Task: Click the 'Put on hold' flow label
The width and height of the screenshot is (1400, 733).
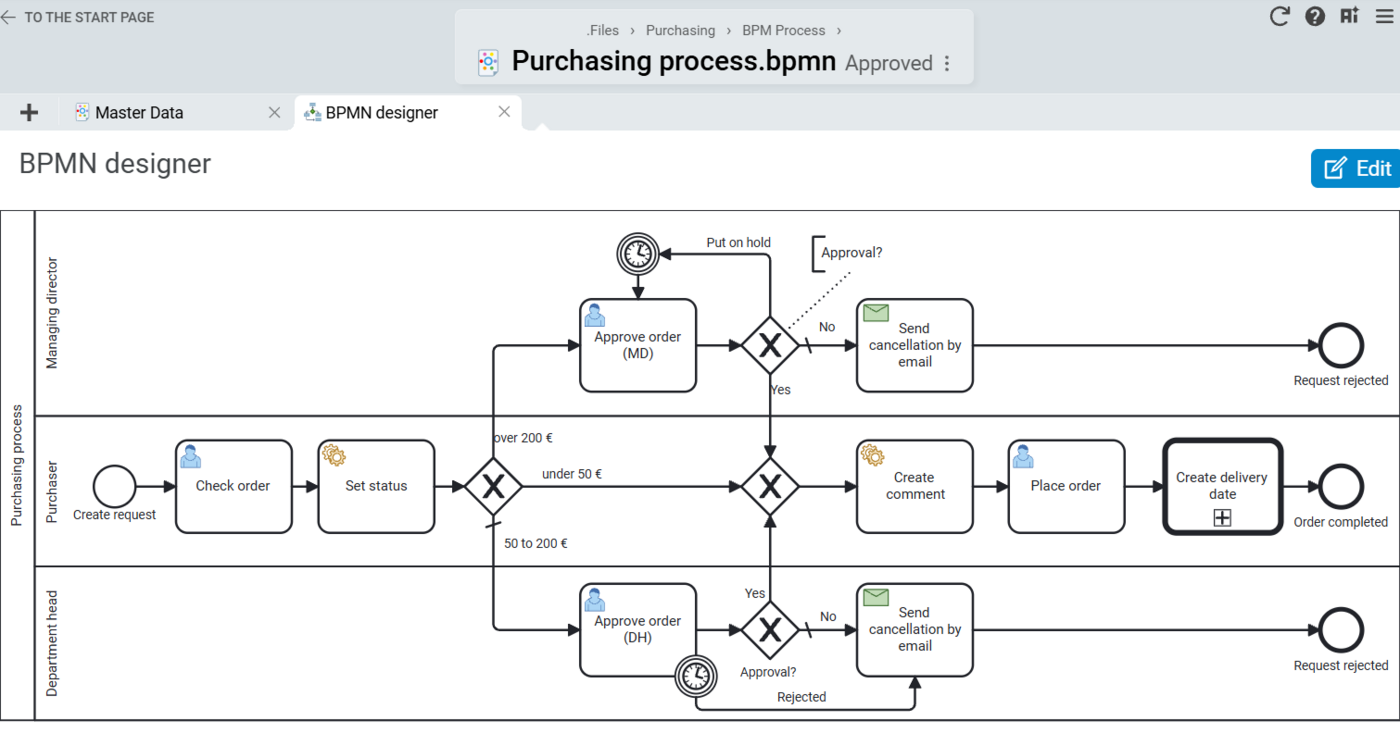Action: (739, 242)
